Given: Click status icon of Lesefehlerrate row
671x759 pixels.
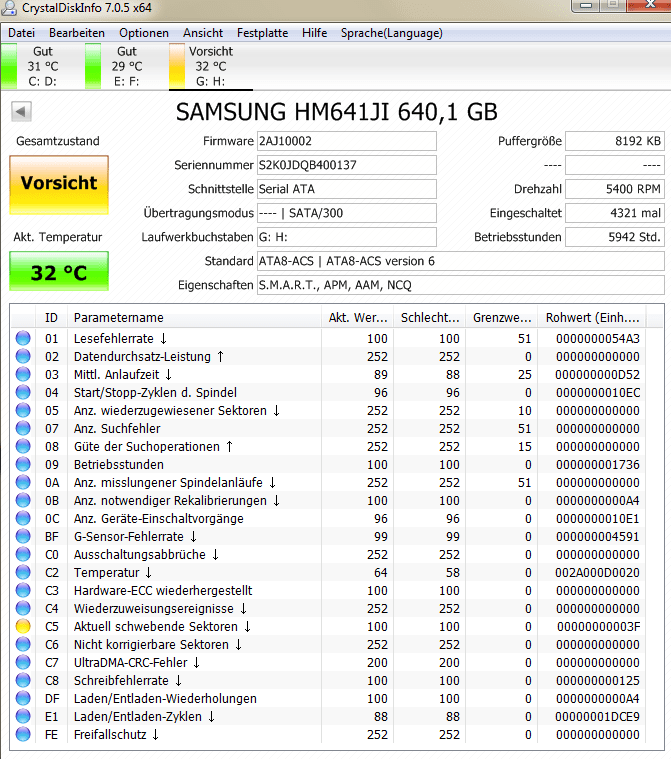Looking at the screenshot, I should click(x=23, y=338).
